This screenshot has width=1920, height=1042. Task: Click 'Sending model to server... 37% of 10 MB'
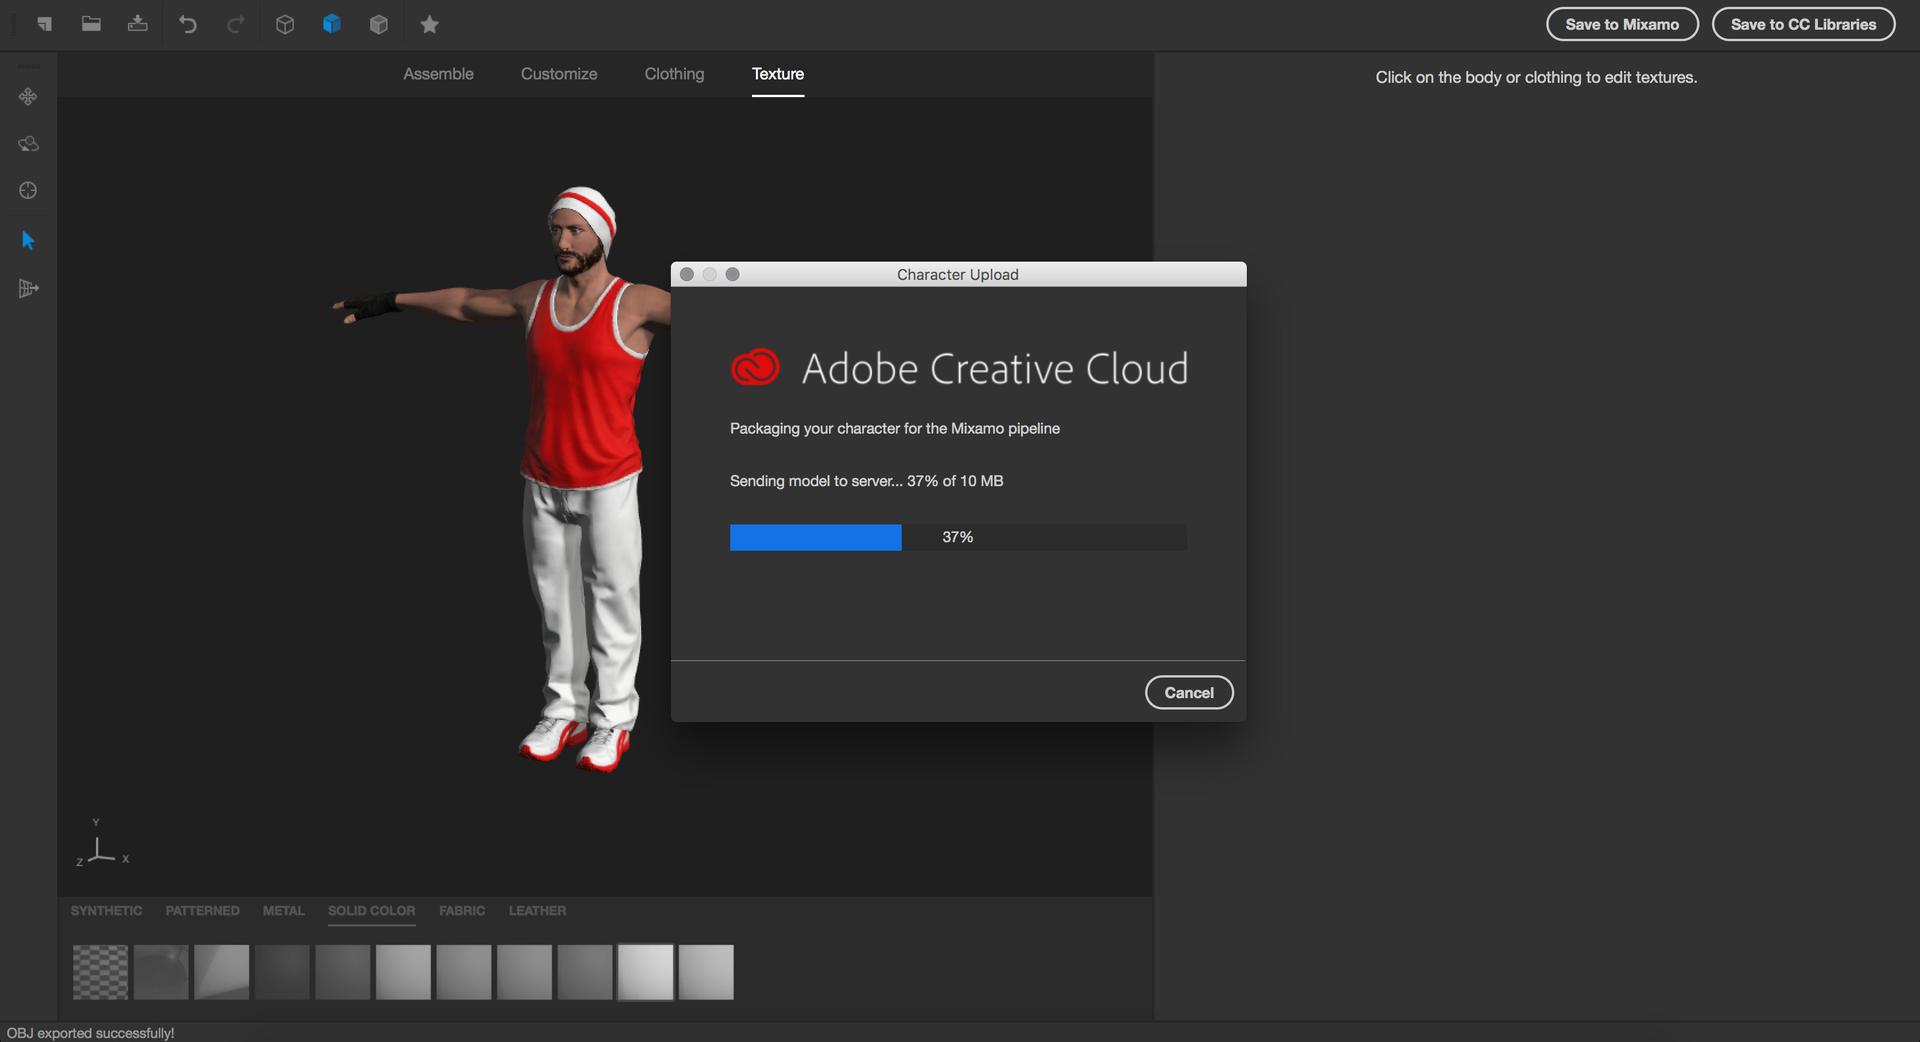click(x=866, y=481)
